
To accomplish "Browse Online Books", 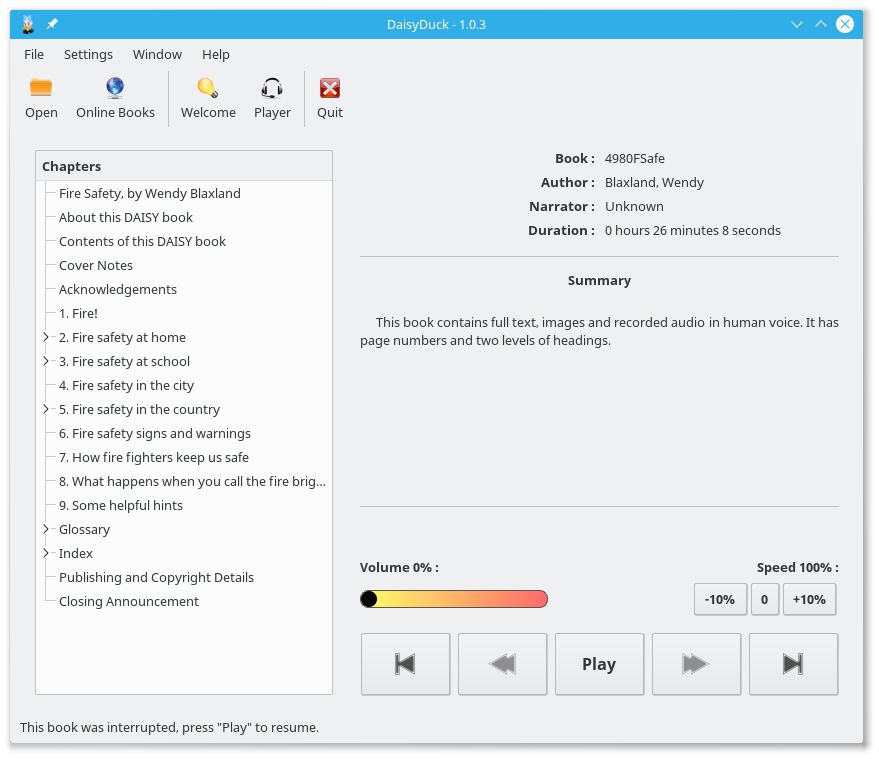I will [x=114, y=95].
